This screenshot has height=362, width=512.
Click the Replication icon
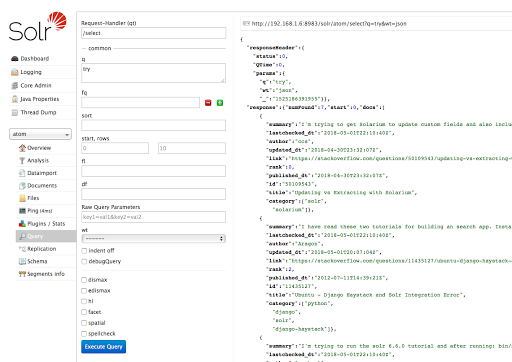coord(22,249)
